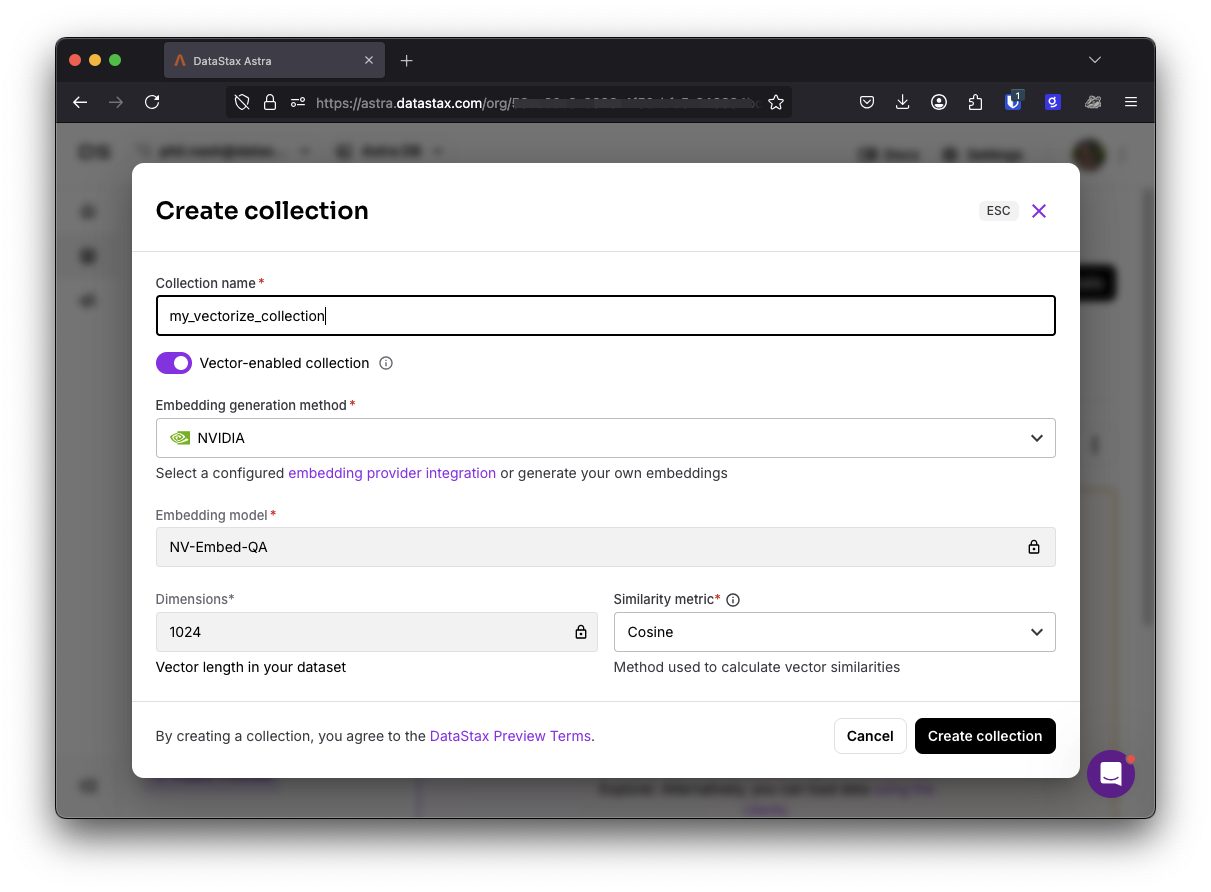This screenshot has height=892, width=1211.
Task: Open a new browser tab
Action: [x=406, y=60]
